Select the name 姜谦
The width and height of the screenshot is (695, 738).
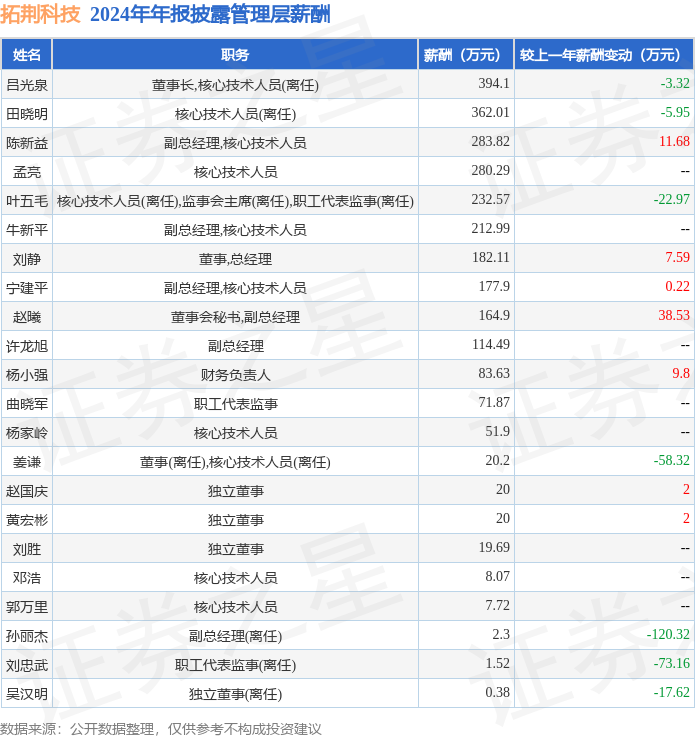[27, 462]
